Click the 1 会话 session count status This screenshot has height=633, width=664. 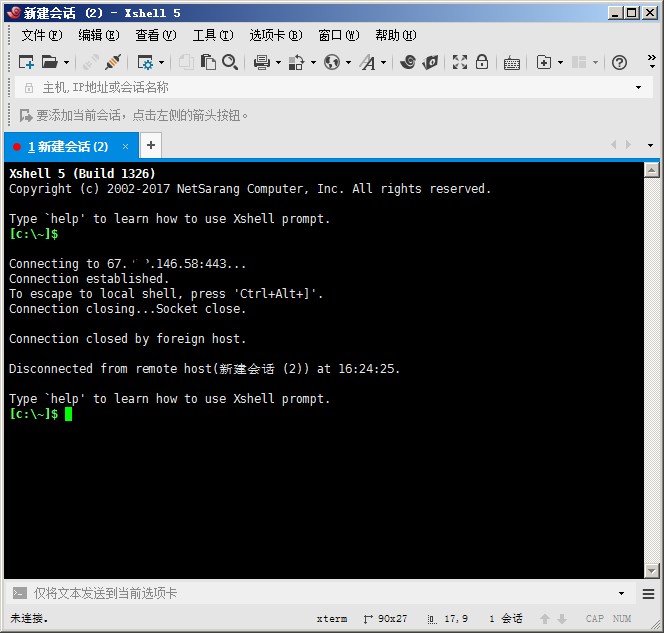click(x=506, y=619)
